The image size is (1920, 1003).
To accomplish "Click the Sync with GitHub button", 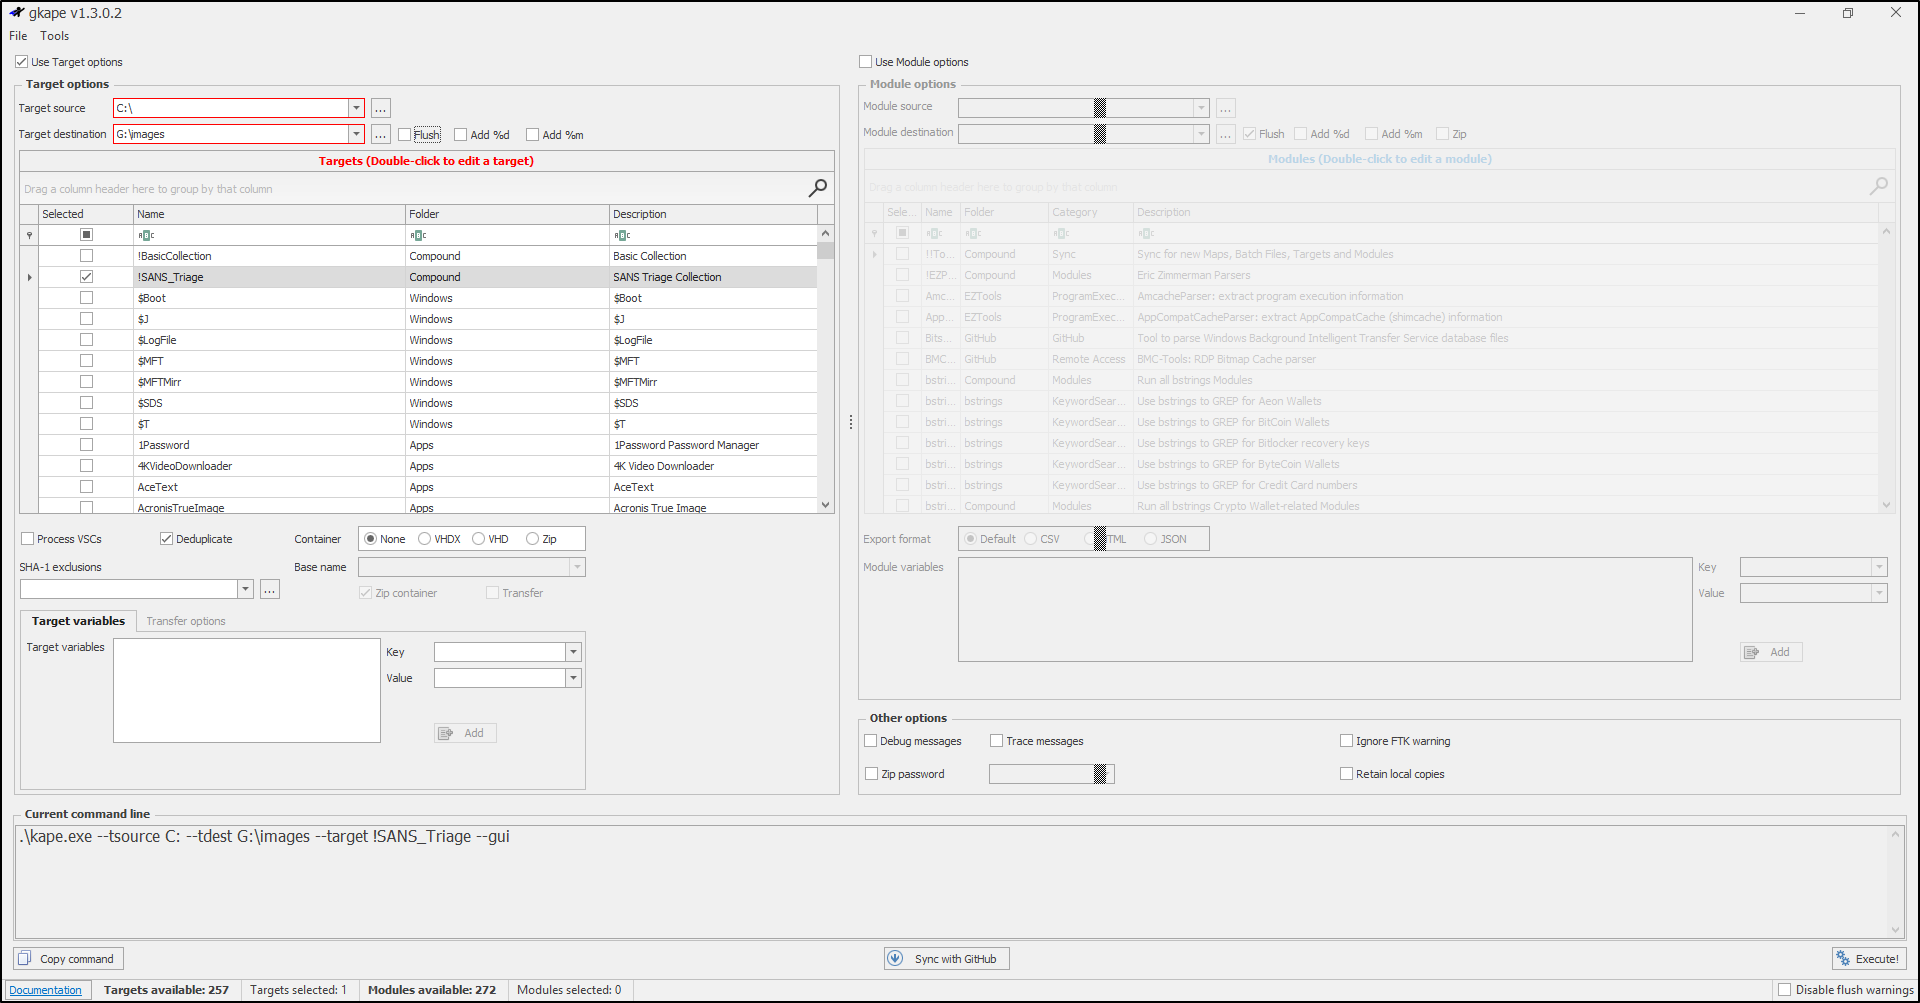I will pos(947,959).
